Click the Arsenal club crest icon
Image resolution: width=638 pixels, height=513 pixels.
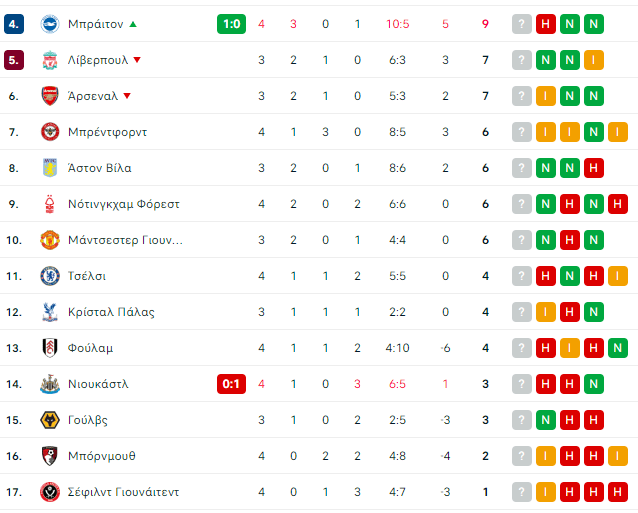(x=50, y=96)
